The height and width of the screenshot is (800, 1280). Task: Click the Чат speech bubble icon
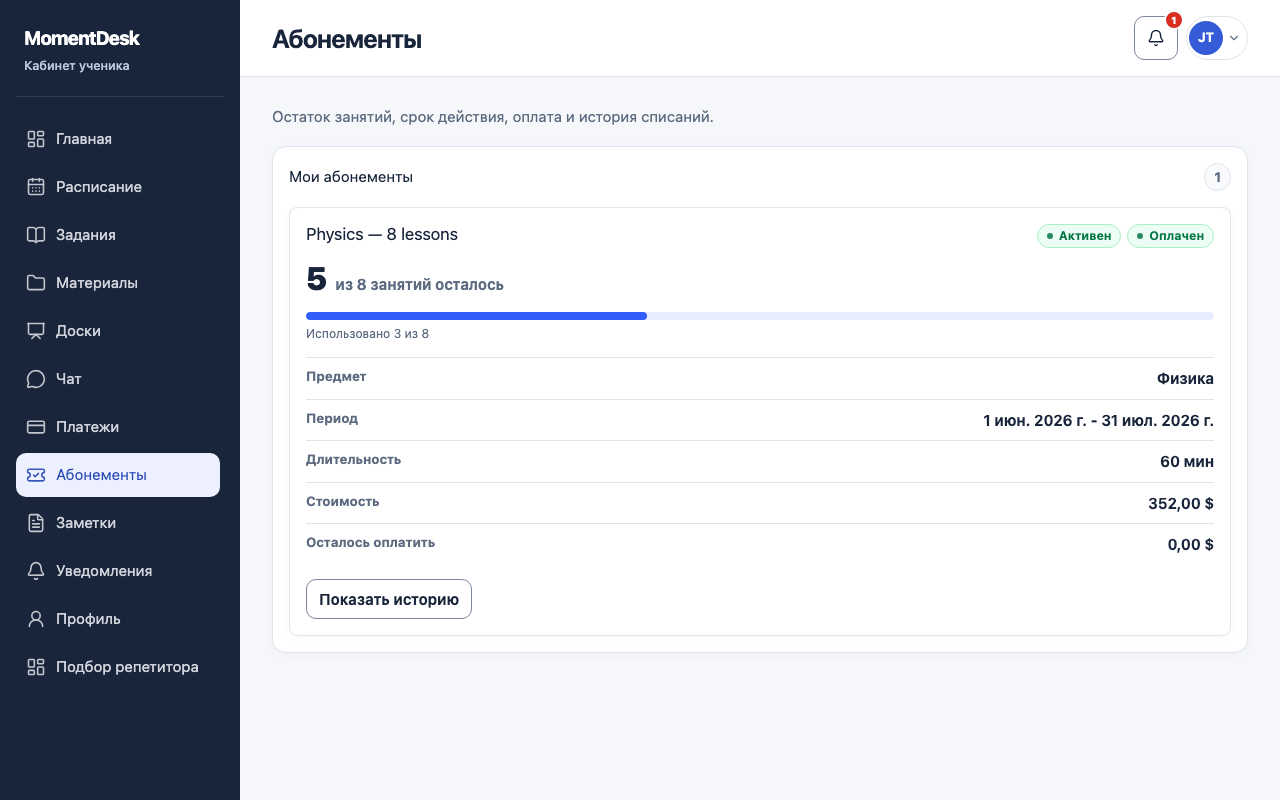tap(36, 379)
